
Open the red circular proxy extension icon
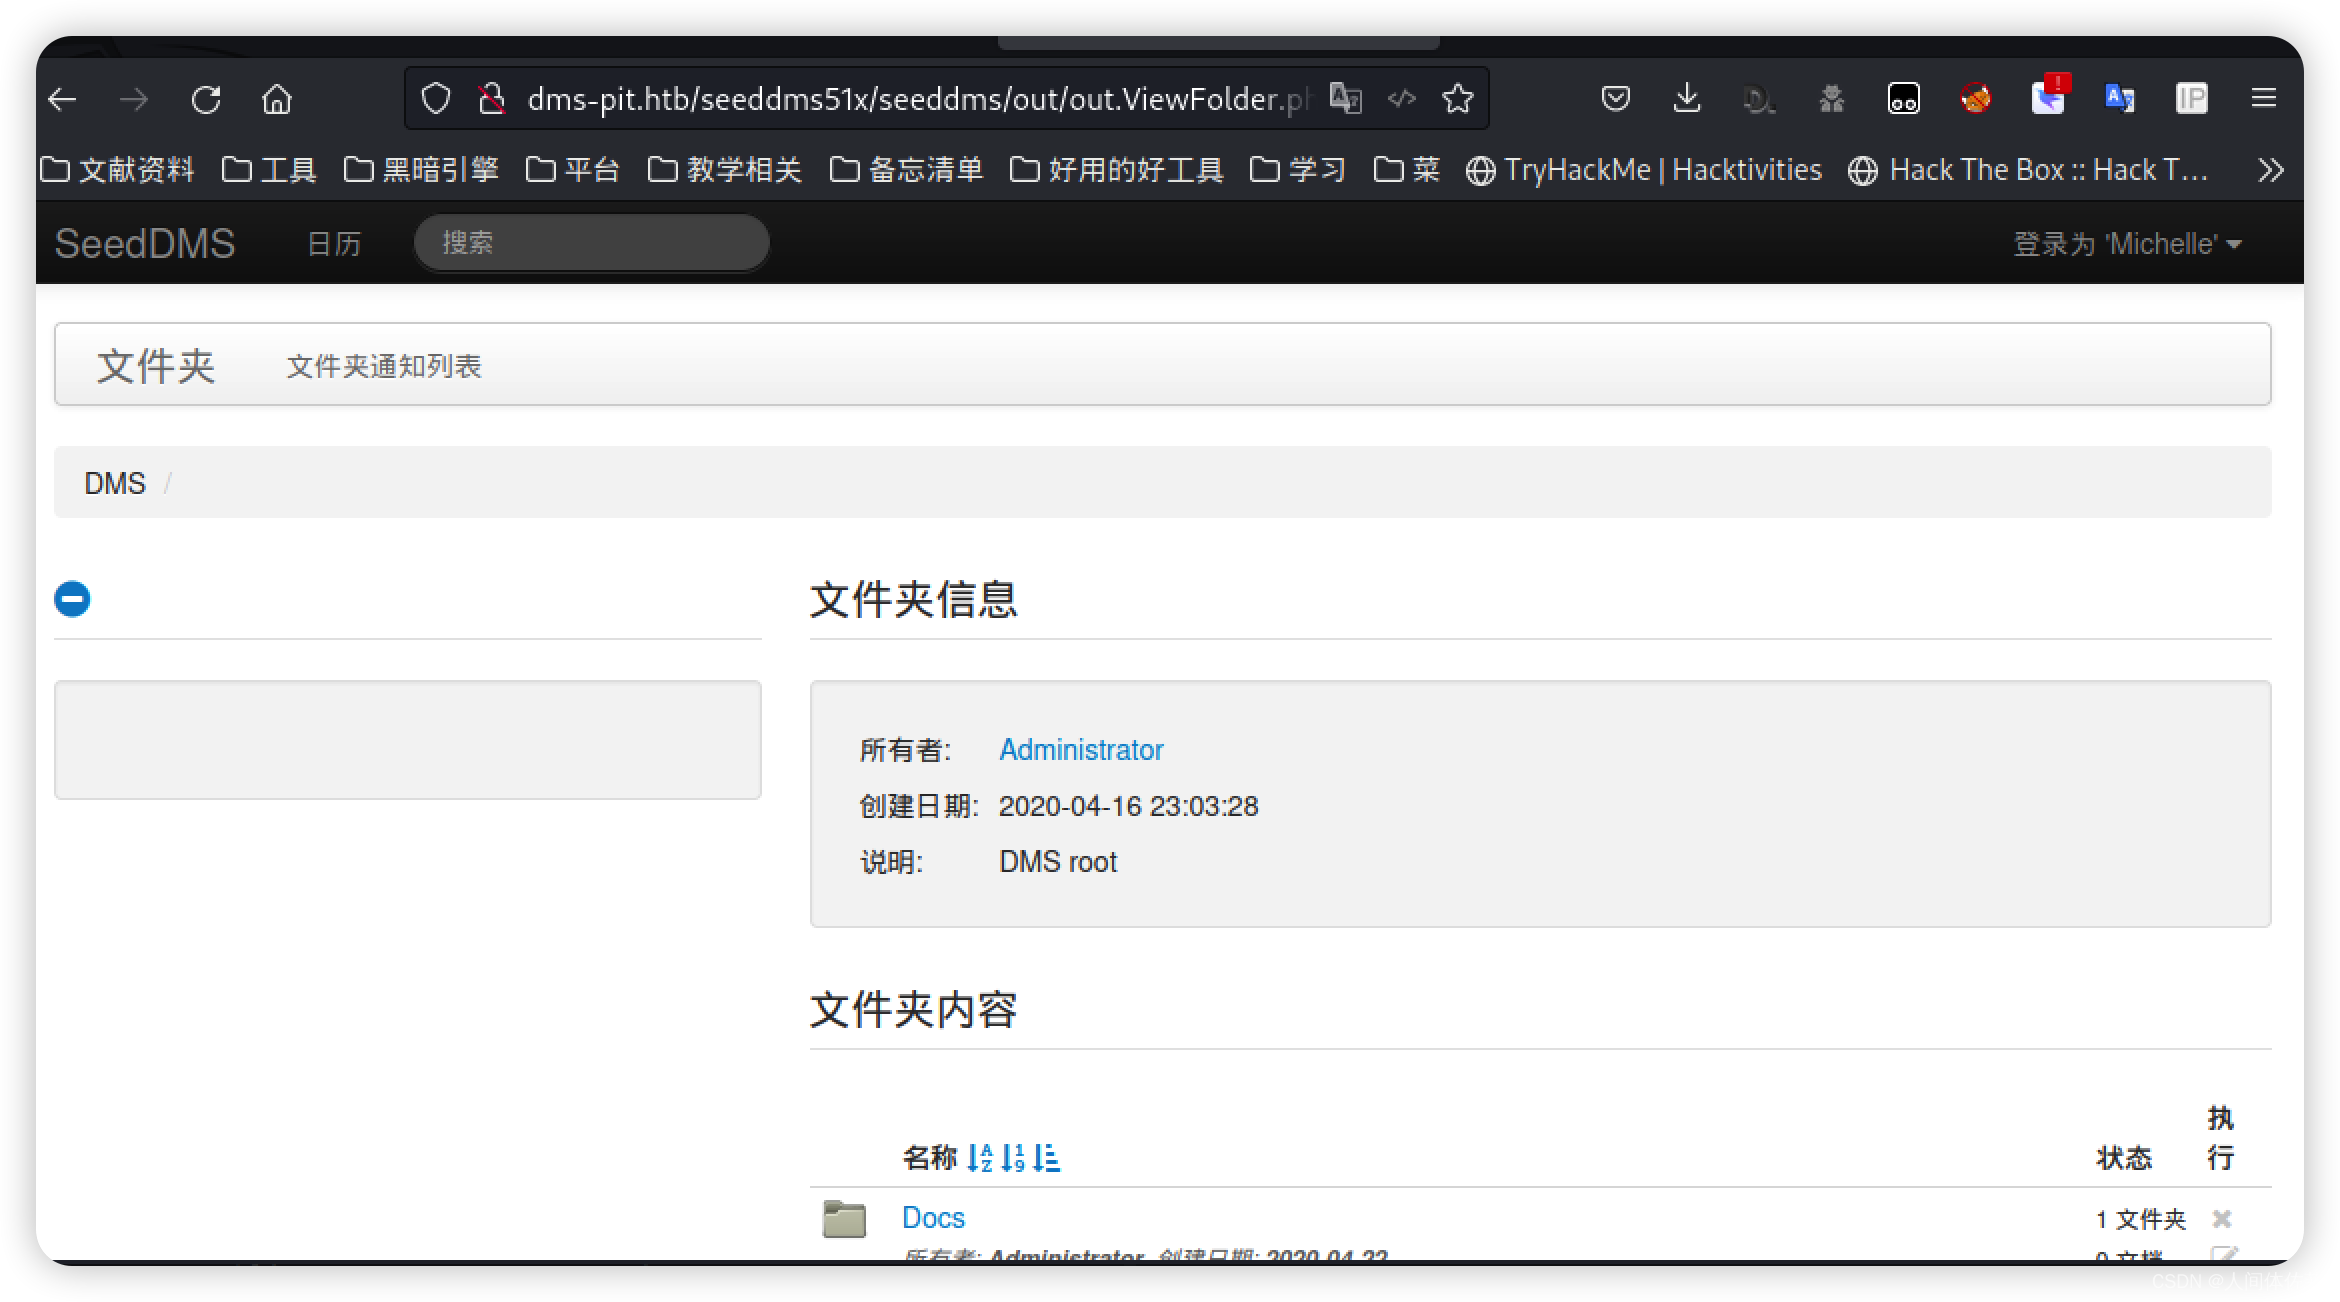[1975, 98]
